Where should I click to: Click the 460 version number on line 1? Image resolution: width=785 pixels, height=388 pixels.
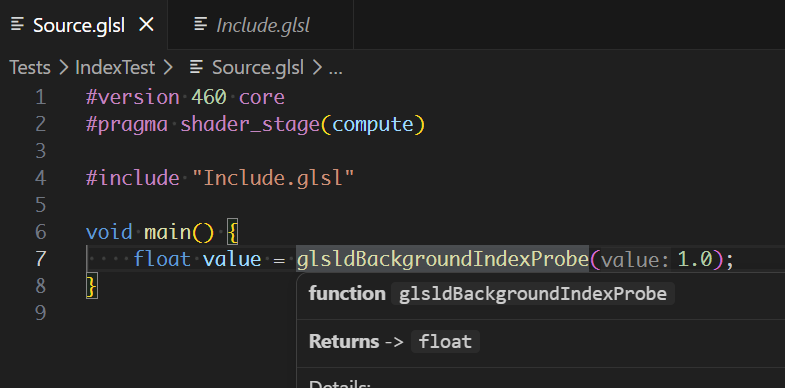[x=208, y=97]
